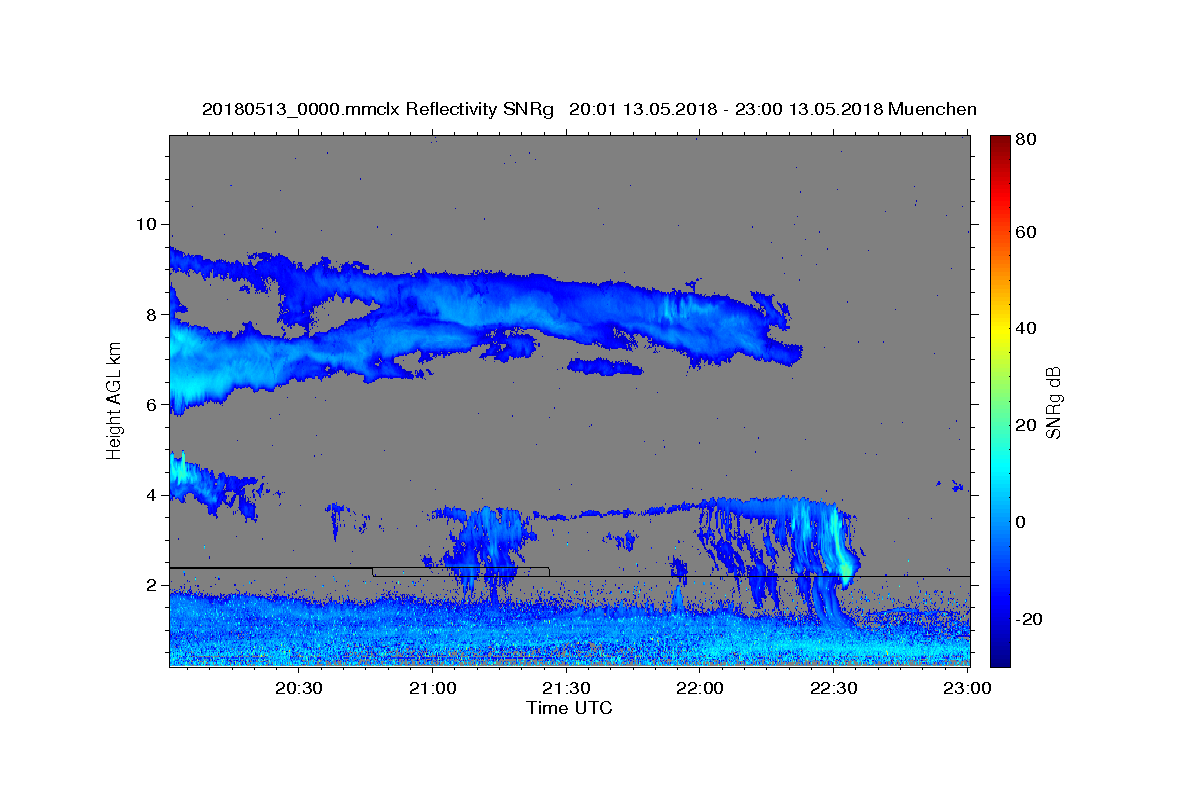Viewport: 1200px width, 800px height.
Task: Click the colorbar value 40
Action: pyautogui.click(x=1025, y=328)
